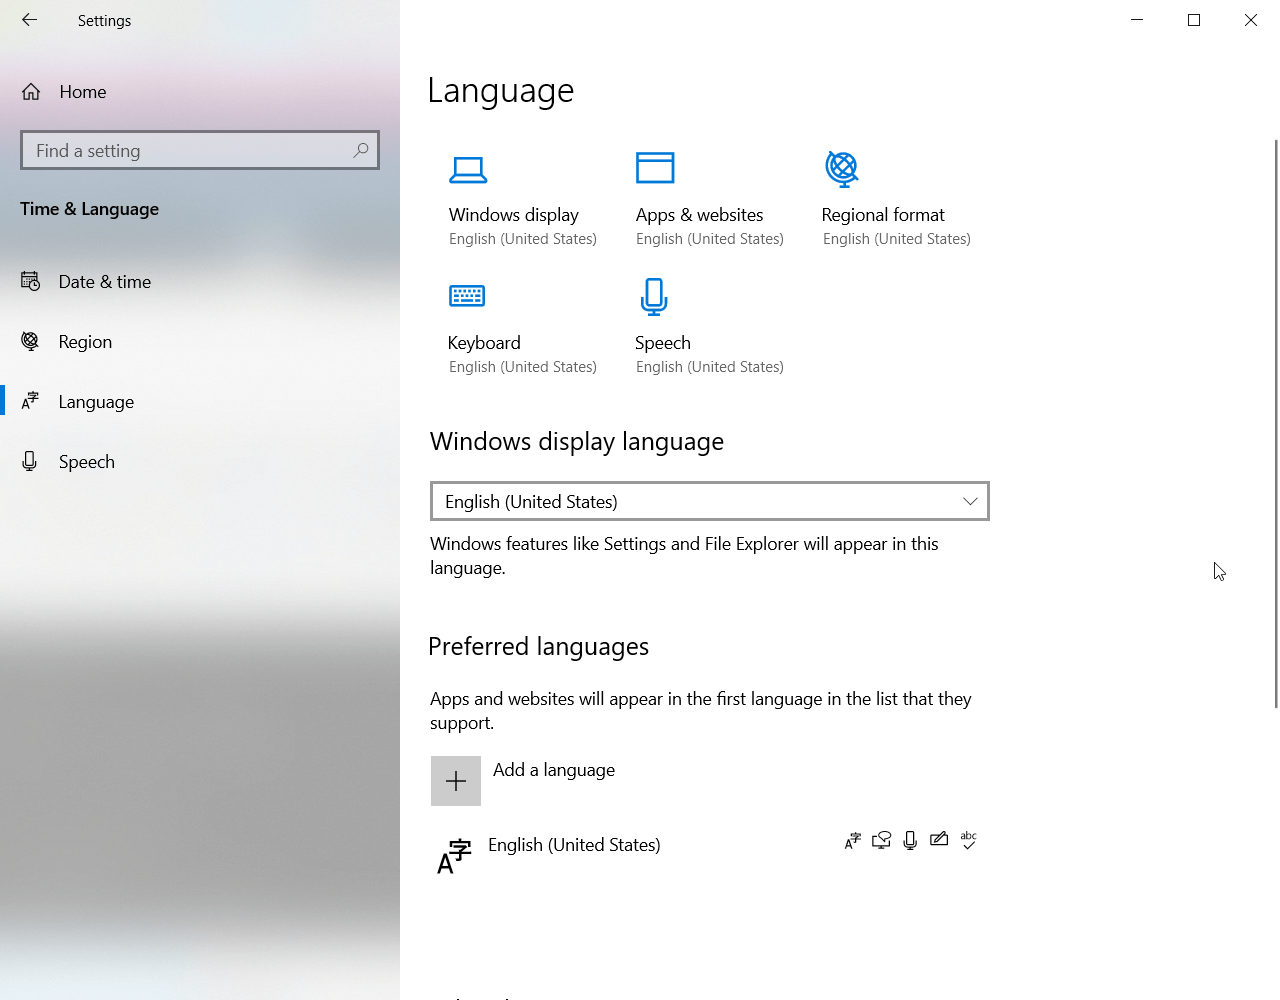Screen dimensions: 1280x1000
Task: Click the large language icon beside English entry
Action: point(454,856)
